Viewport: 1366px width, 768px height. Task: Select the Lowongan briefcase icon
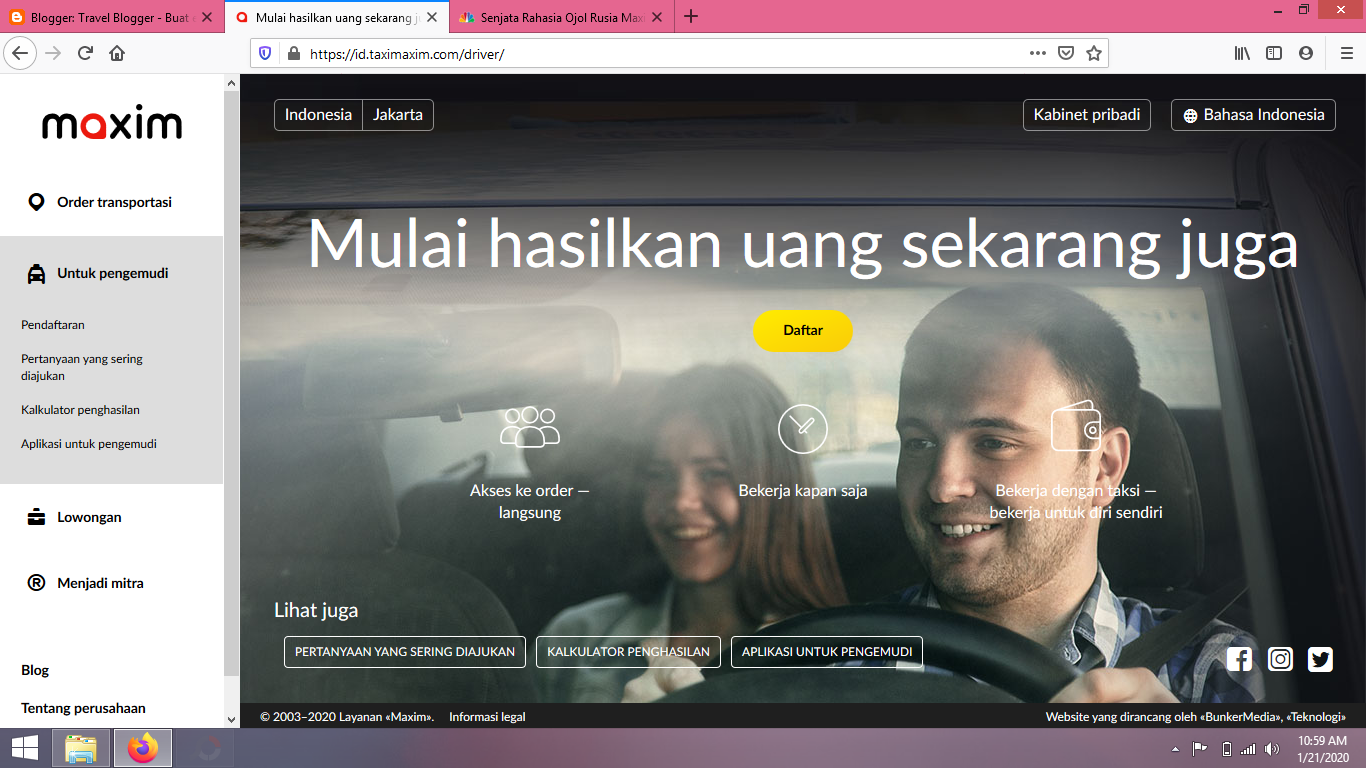pyautogui.click(x=37, y=516)
